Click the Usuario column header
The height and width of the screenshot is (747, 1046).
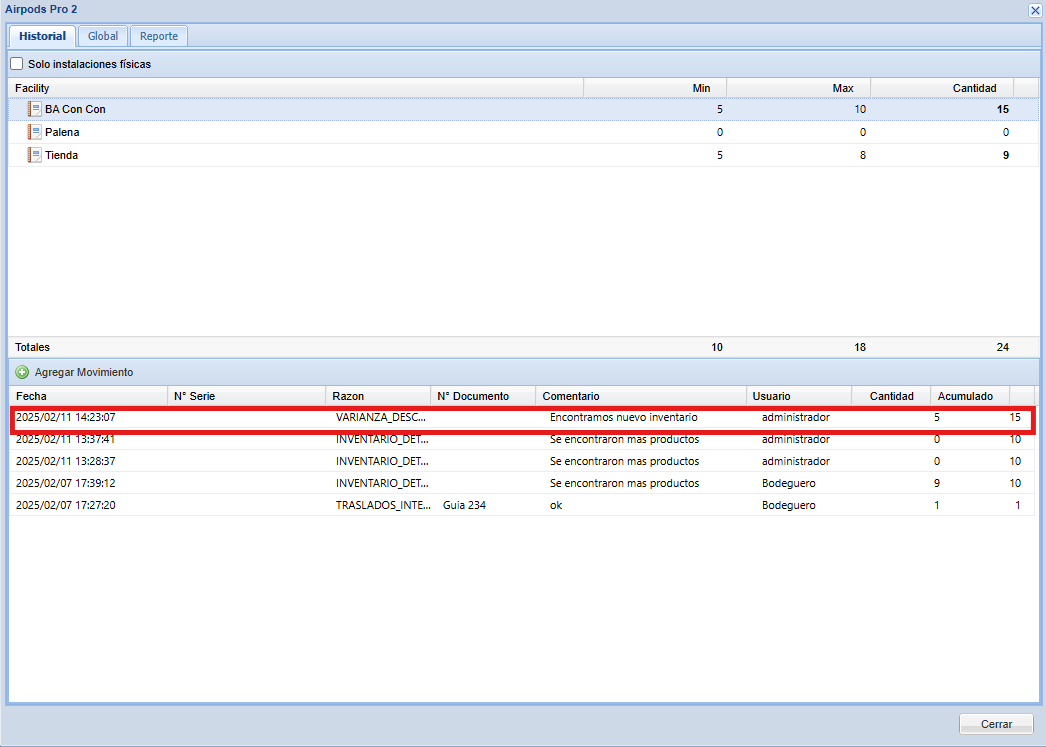pyautogui.click(x=799, y=396)
